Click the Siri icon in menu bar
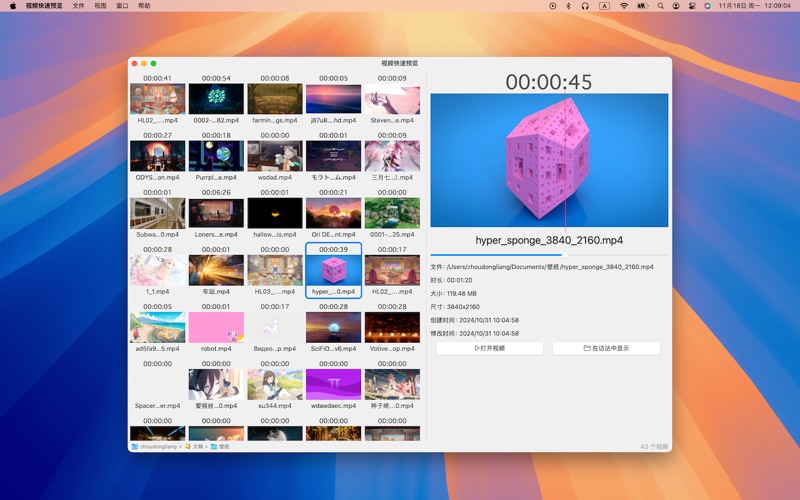 707,5
